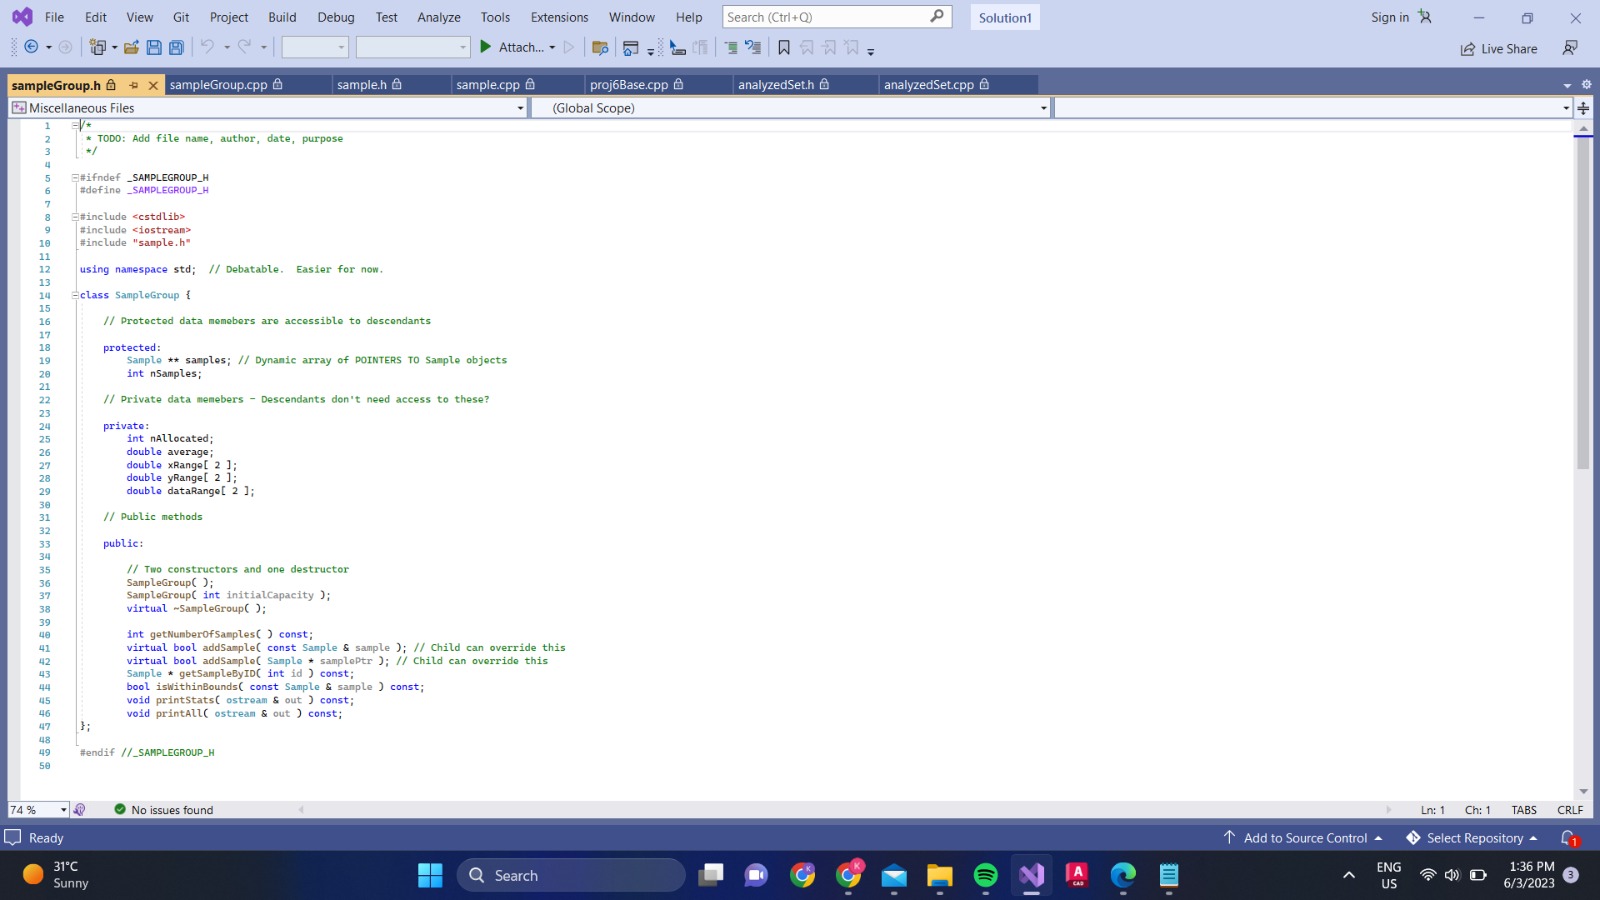
Task: Click the Find in Files folder icon
Action: coord(600,48)
